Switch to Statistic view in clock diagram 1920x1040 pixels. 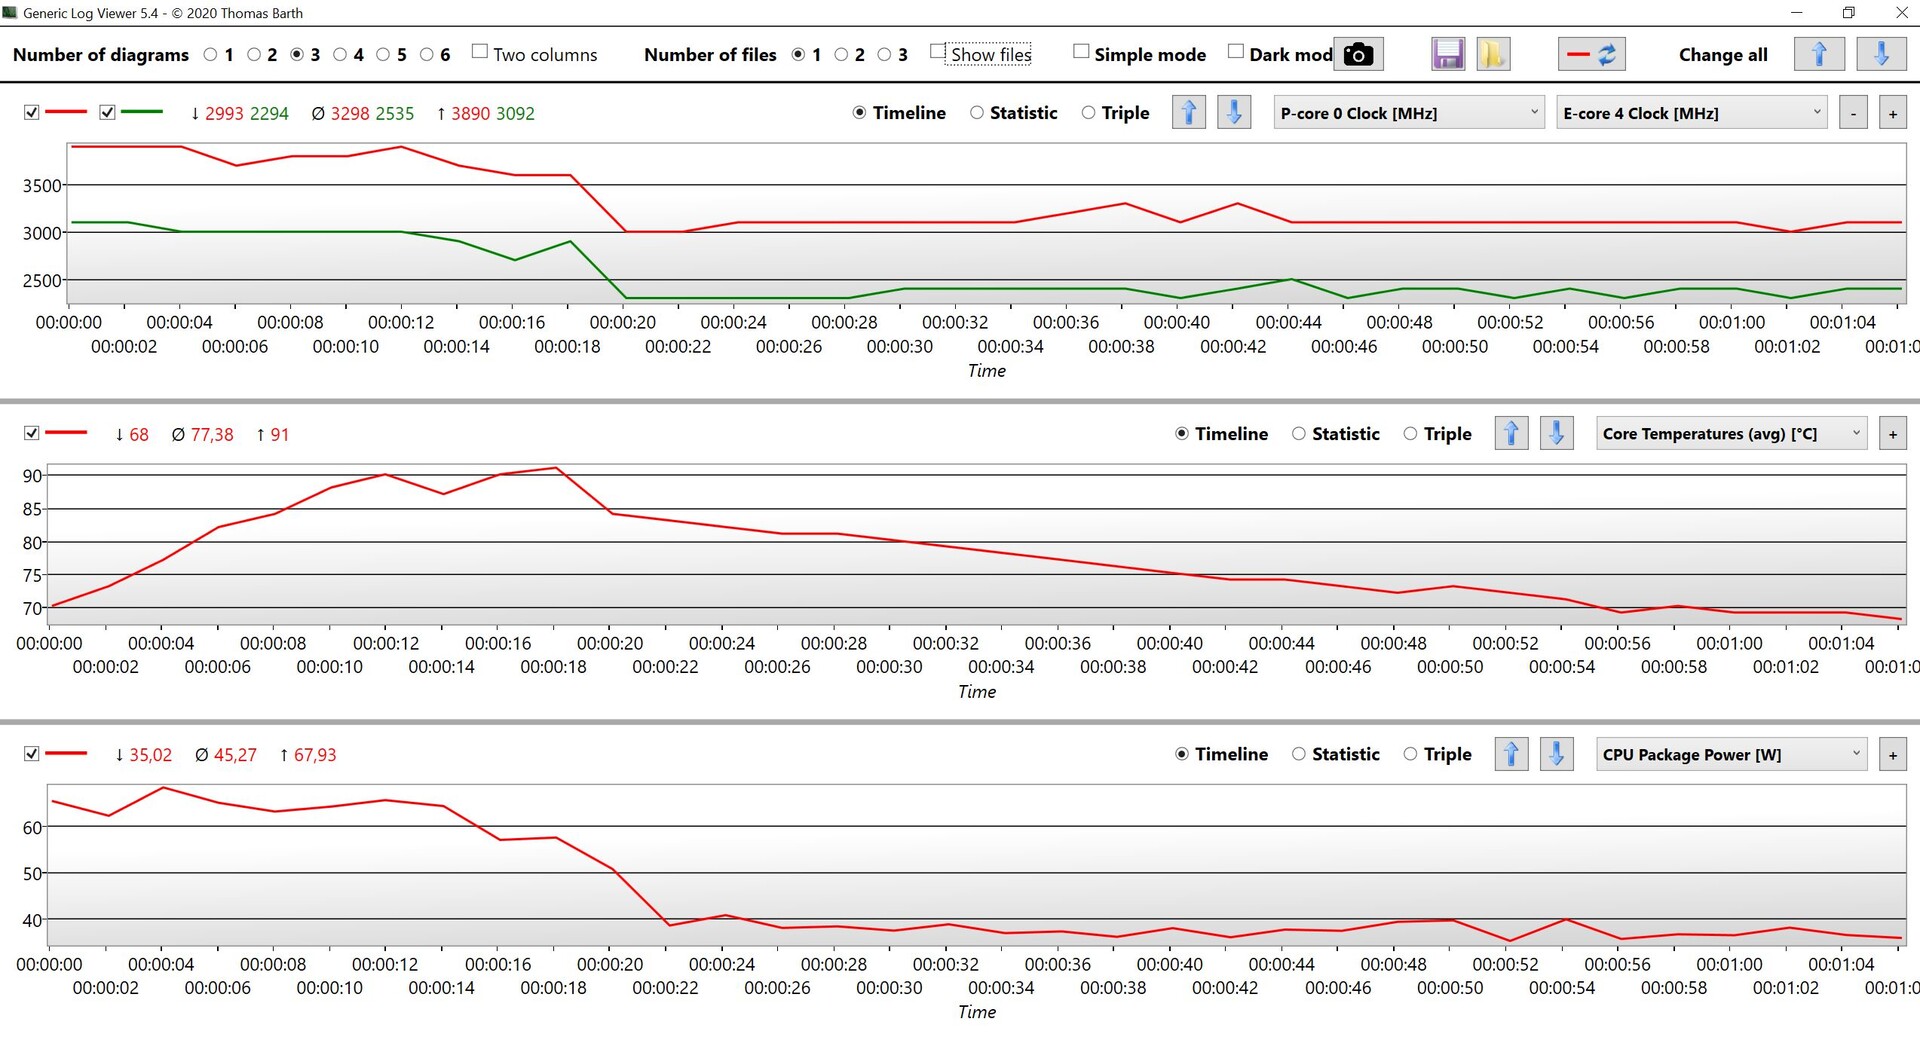coord(977,113)
